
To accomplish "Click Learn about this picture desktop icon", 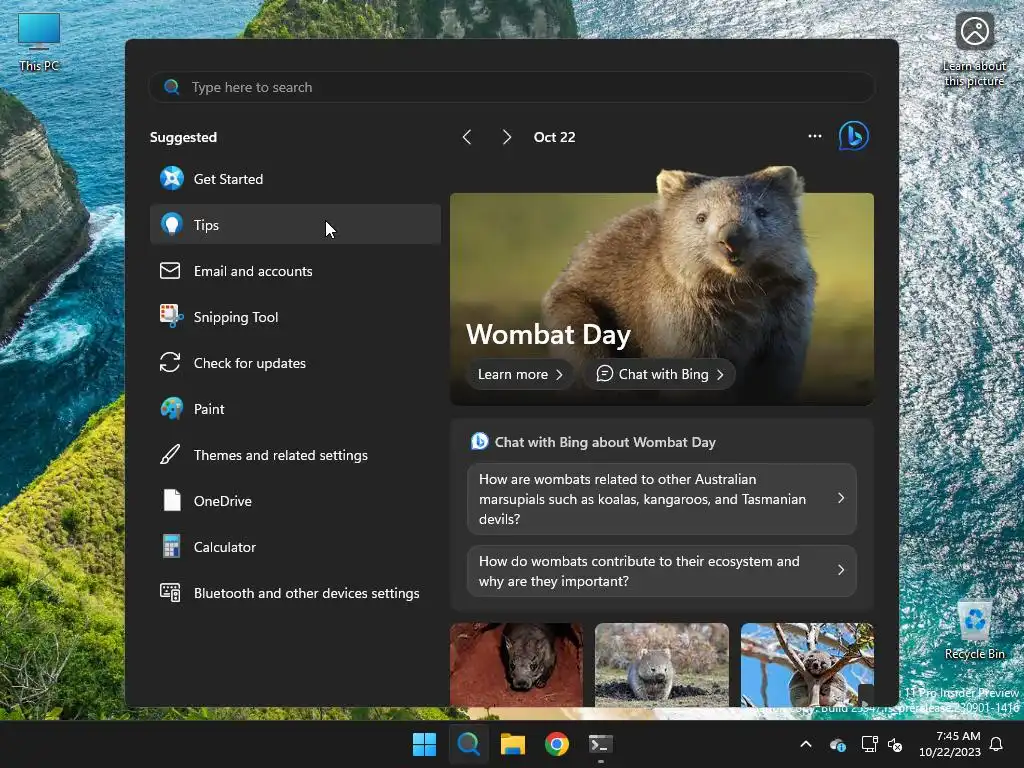I will point(974,49).
